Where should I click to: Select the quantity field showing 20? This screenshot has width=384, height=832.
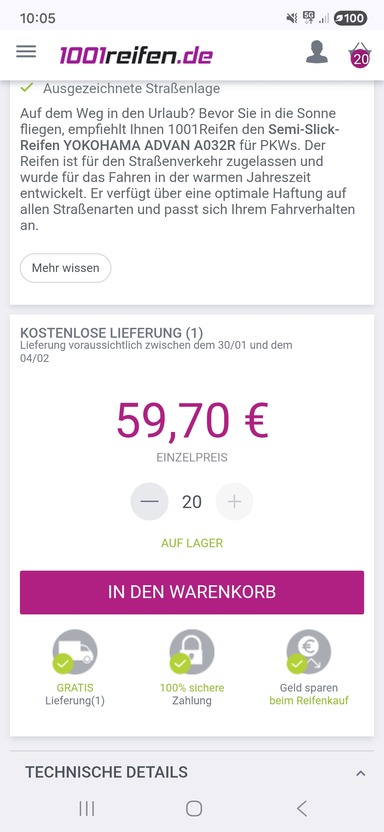tap(191, 502)
